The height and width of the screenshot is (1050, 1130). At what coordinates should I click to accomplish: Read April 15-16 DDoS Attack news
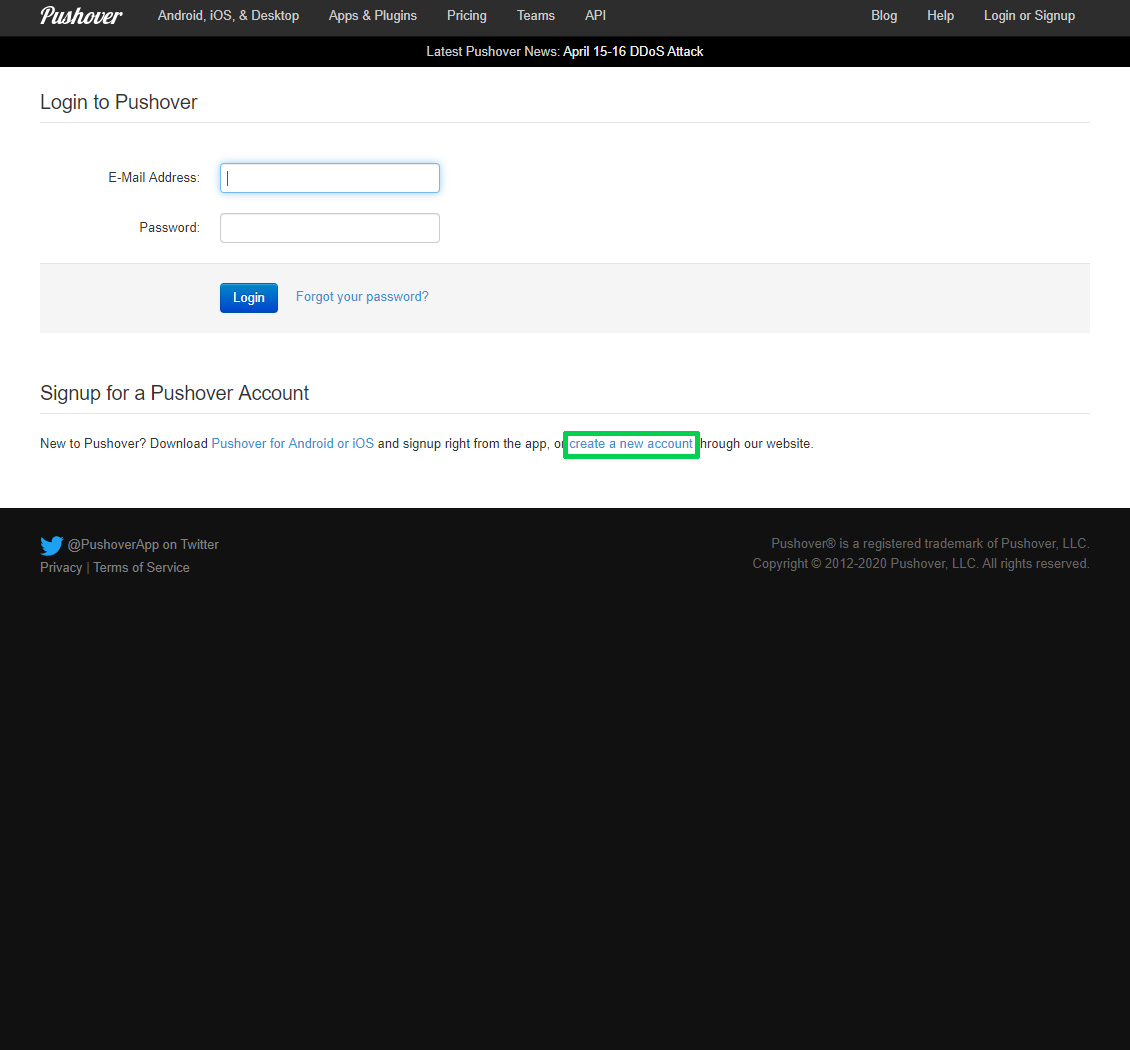pos(633,51)
